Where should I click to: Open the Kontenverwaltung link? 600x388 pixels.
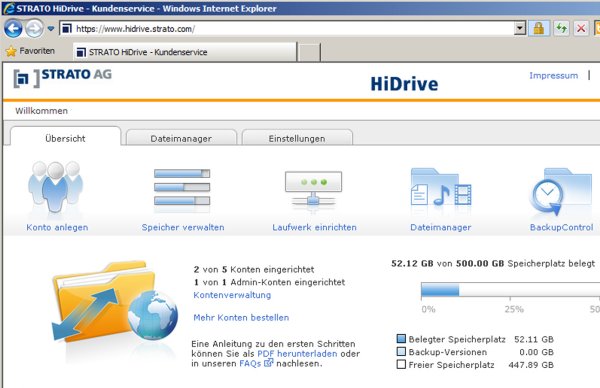pyautogui.click(x=232, y=295)
